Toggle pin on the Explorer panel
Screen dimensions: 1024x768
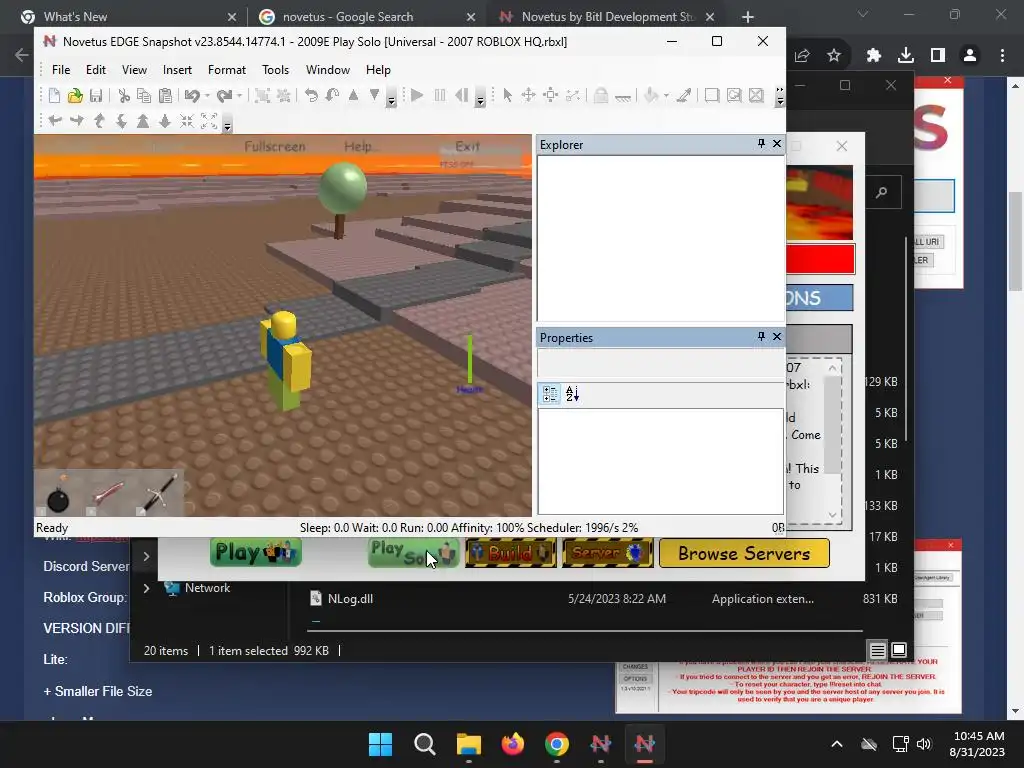pos(761,144)
